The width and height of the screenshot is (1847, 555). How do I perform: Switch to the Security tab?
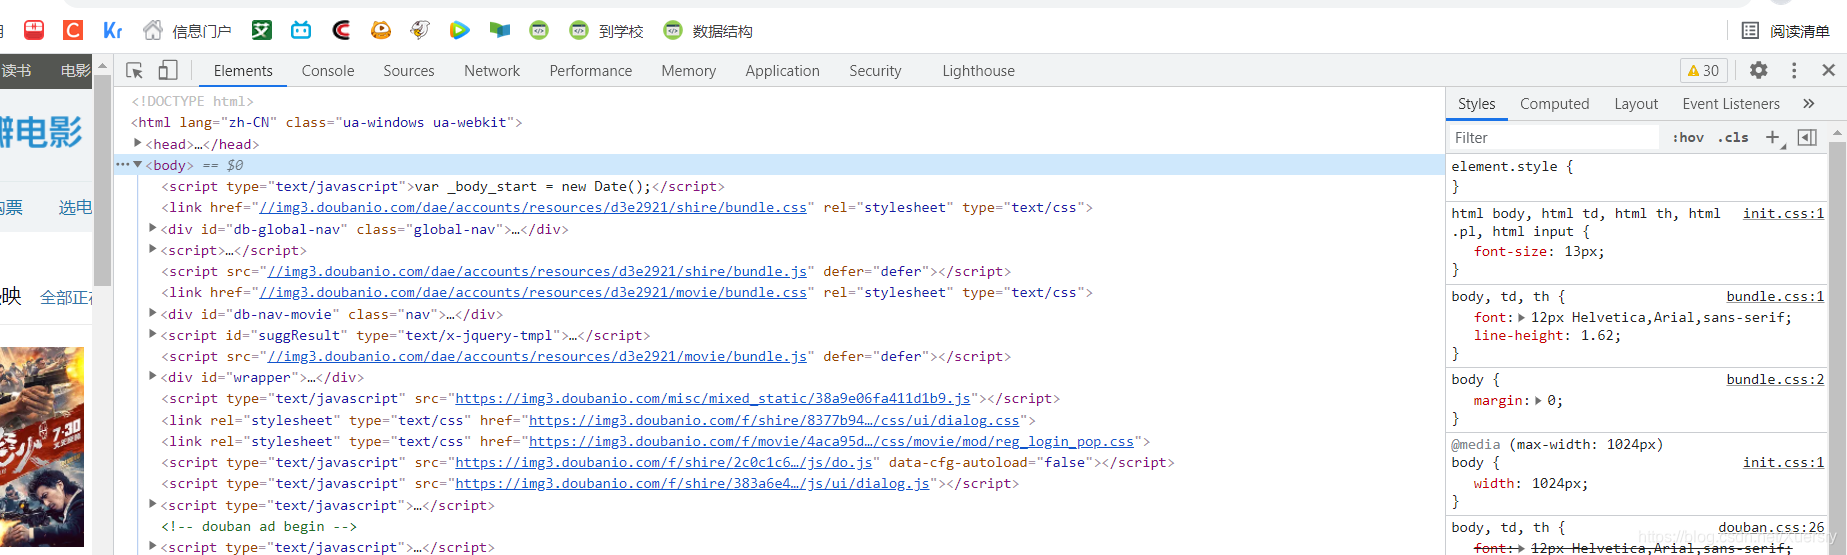pos(875,71)
